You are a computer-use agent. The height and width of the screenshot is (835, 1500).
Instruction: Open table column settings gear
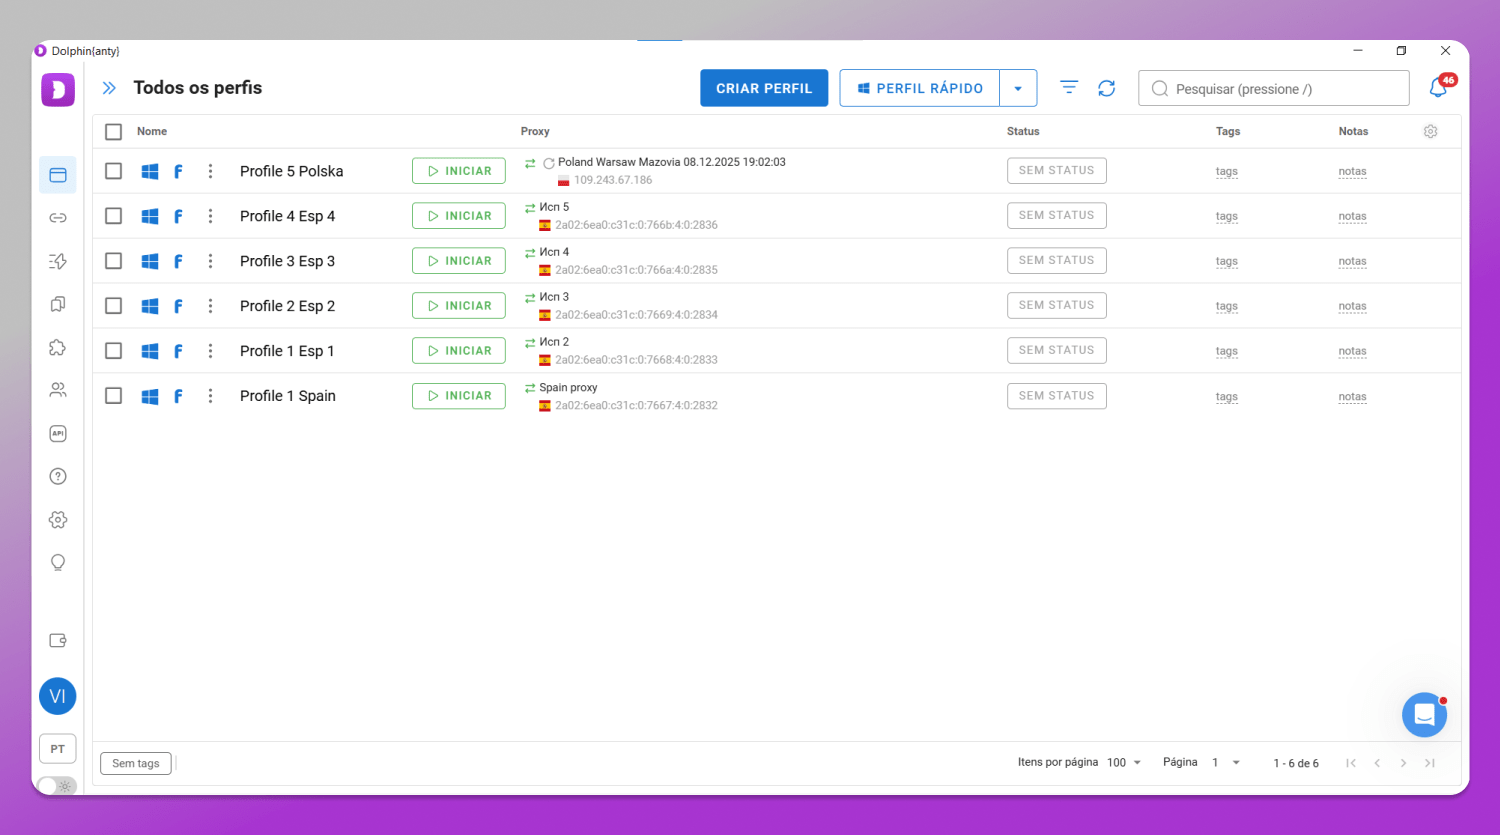click(1431, 131)
